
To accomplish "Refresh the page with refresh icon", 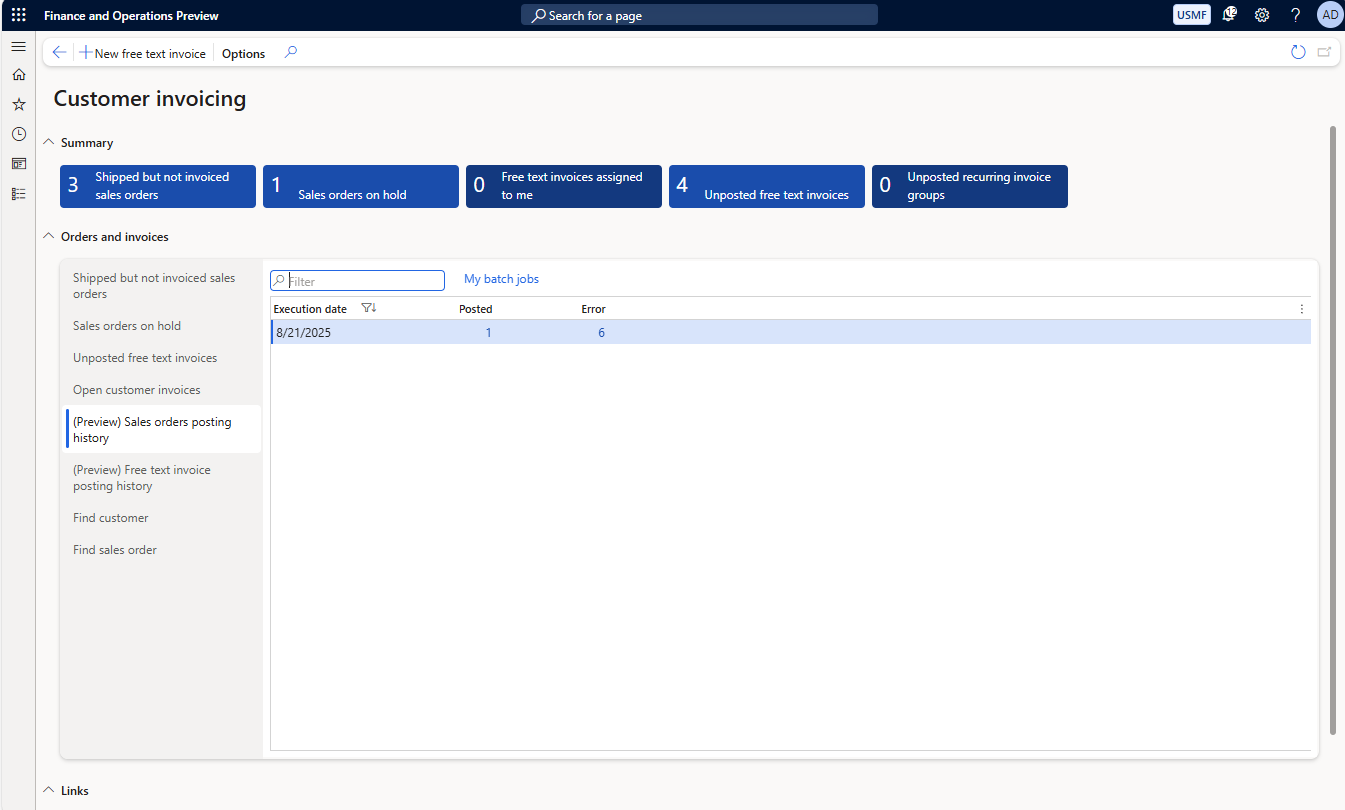I will 1298,53.
